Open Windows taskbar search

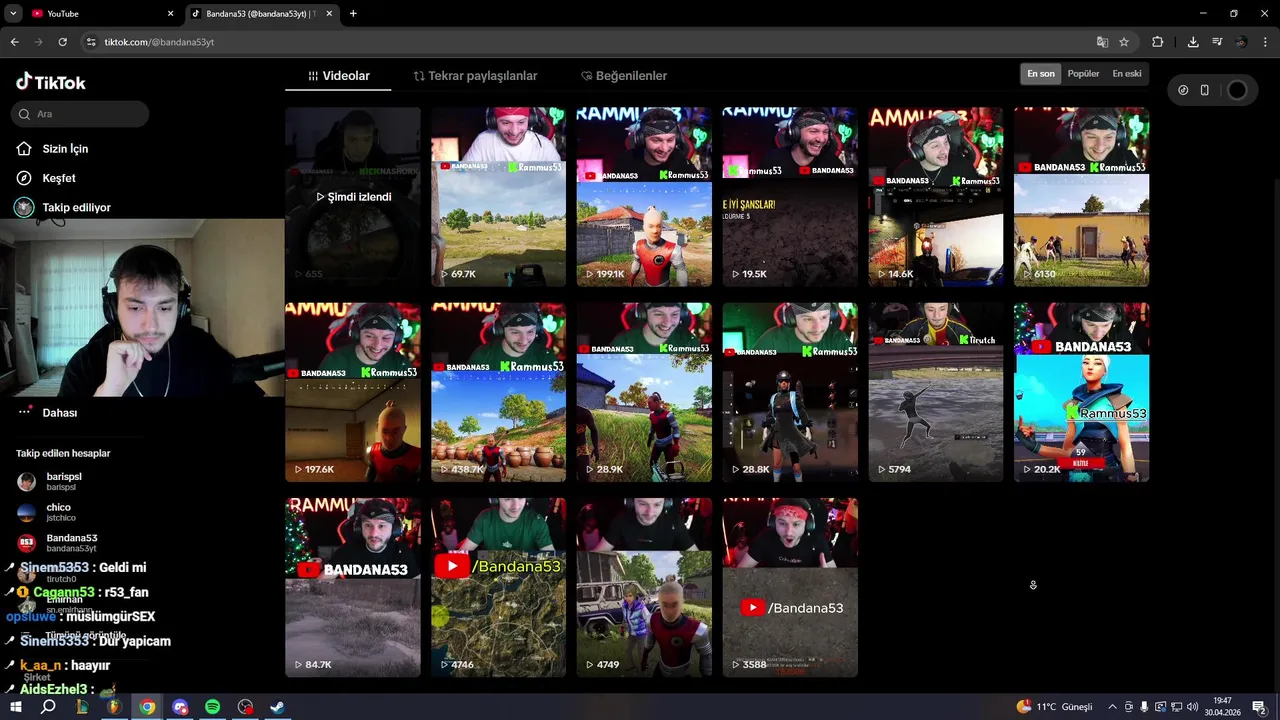click(x=48, y=707)
